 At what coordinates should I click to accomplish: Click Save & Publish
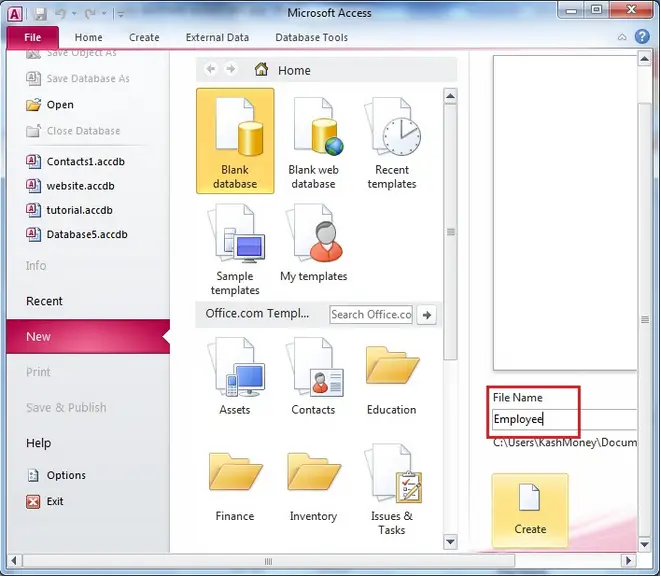point(66,408)
